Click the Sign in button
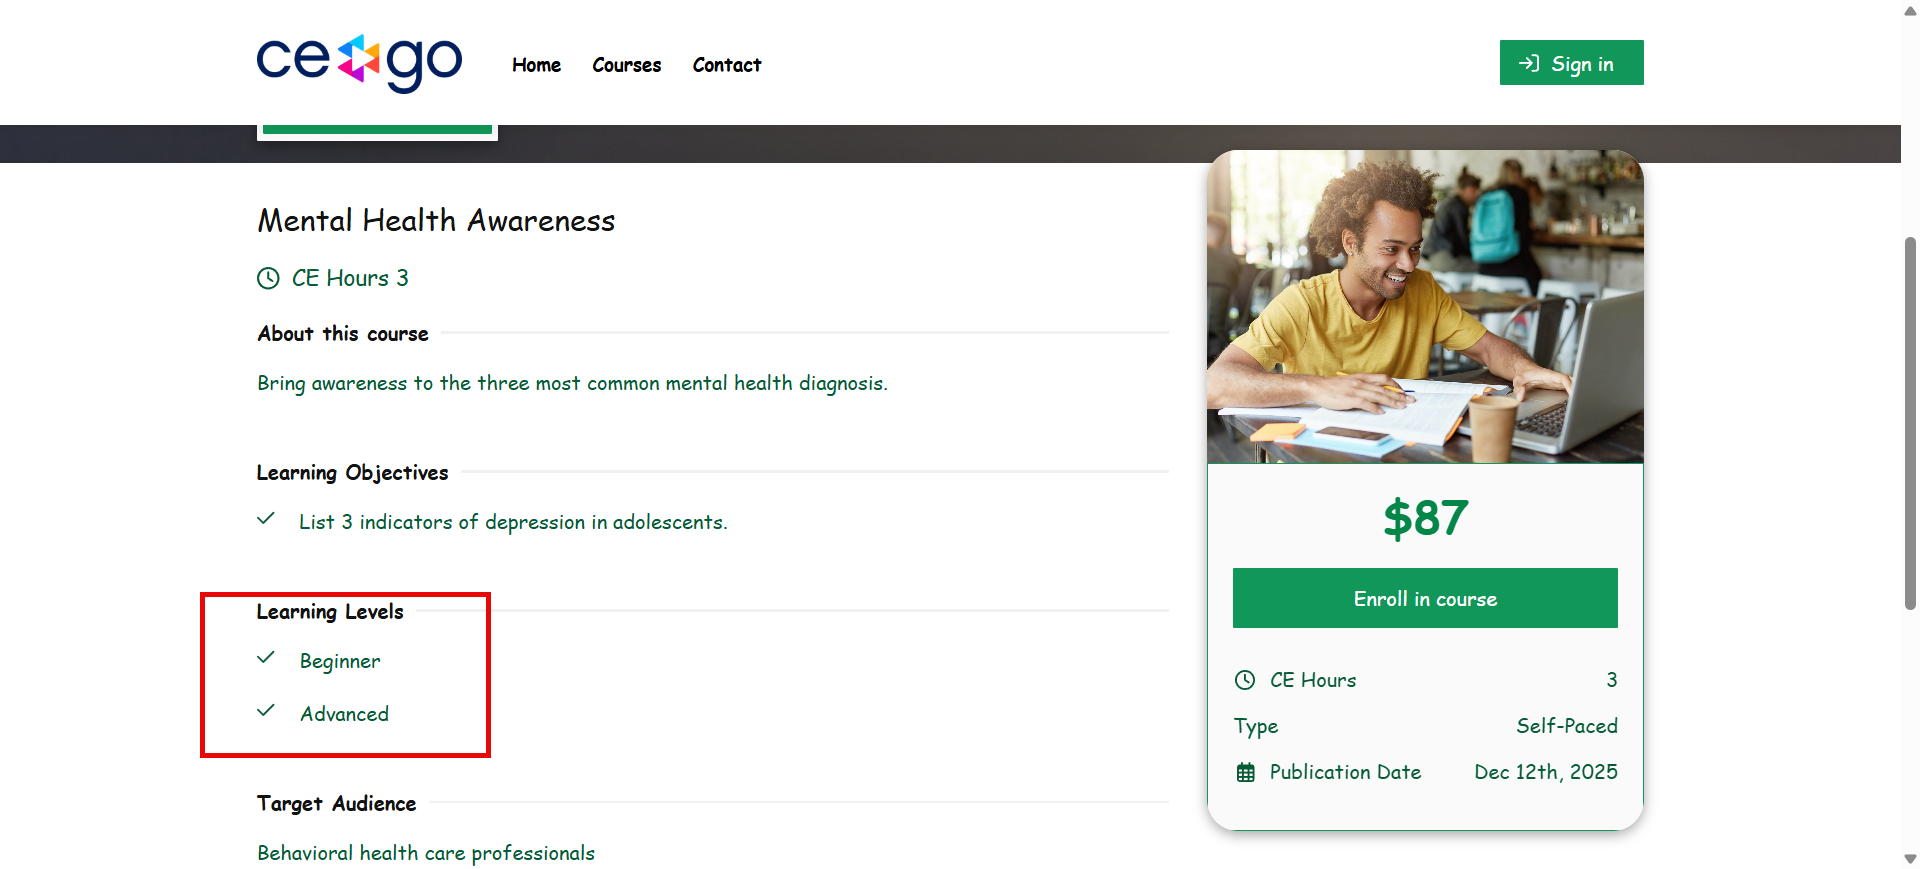Viewport: 1920px width, 869px height. (1571, 63)
